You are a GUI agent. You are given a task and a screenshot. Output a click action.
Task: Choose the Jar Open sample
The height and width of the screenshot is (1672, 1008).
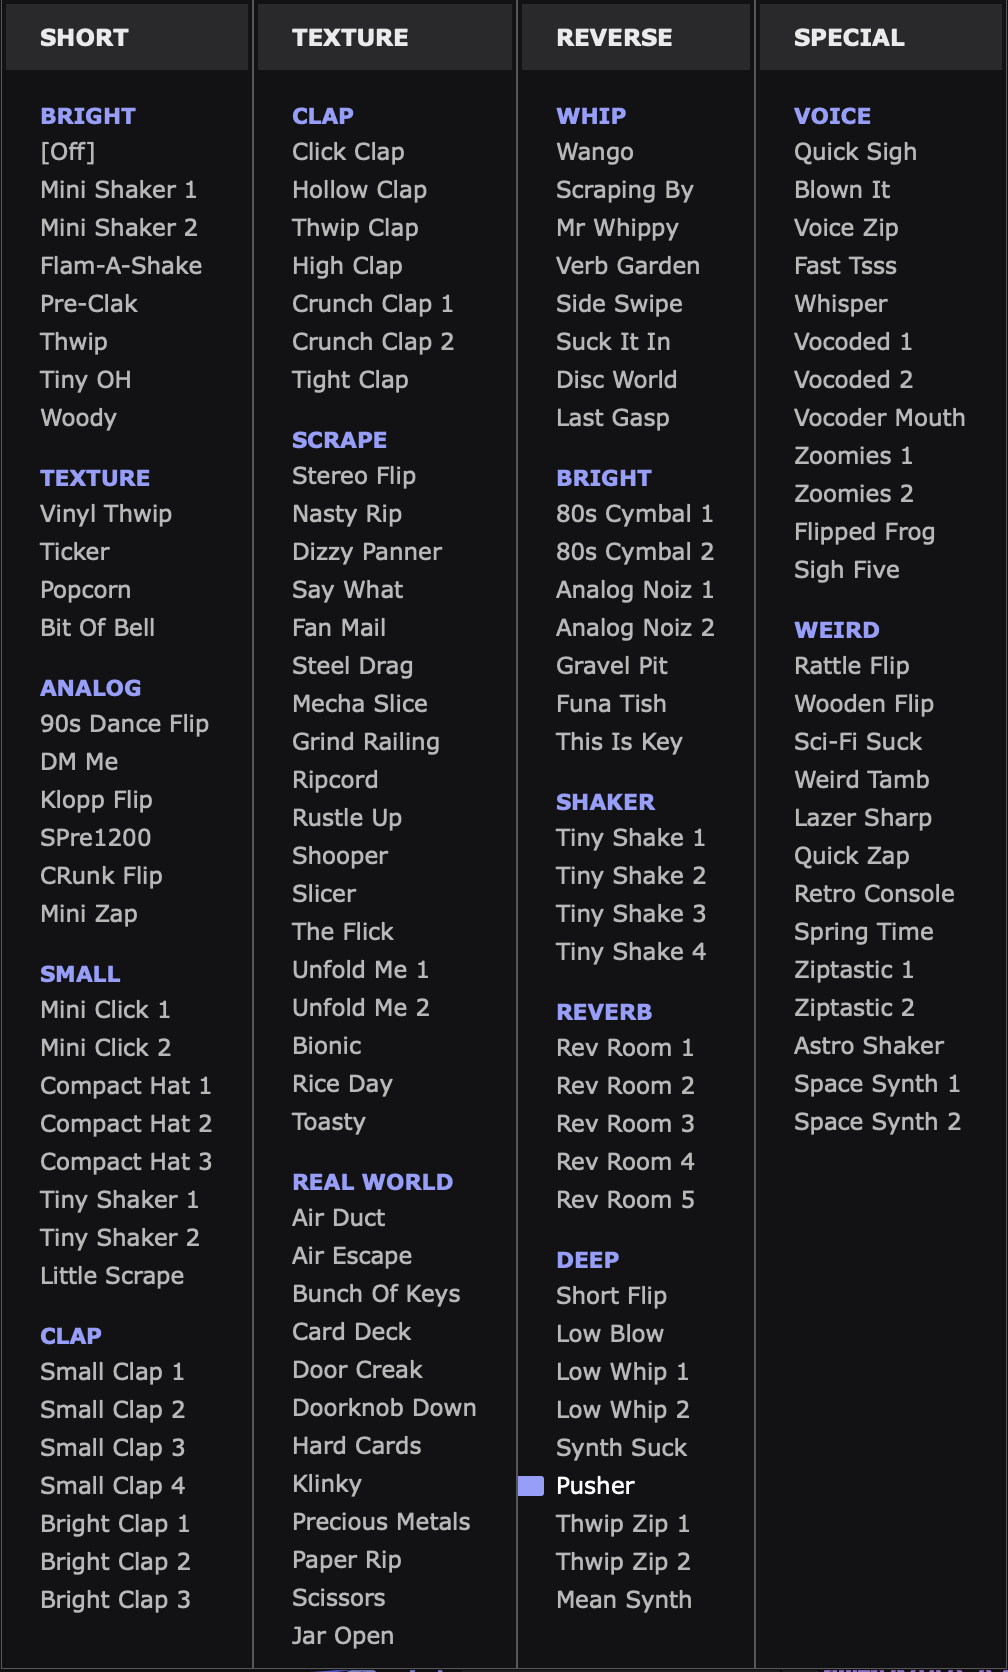(343, 1636)
